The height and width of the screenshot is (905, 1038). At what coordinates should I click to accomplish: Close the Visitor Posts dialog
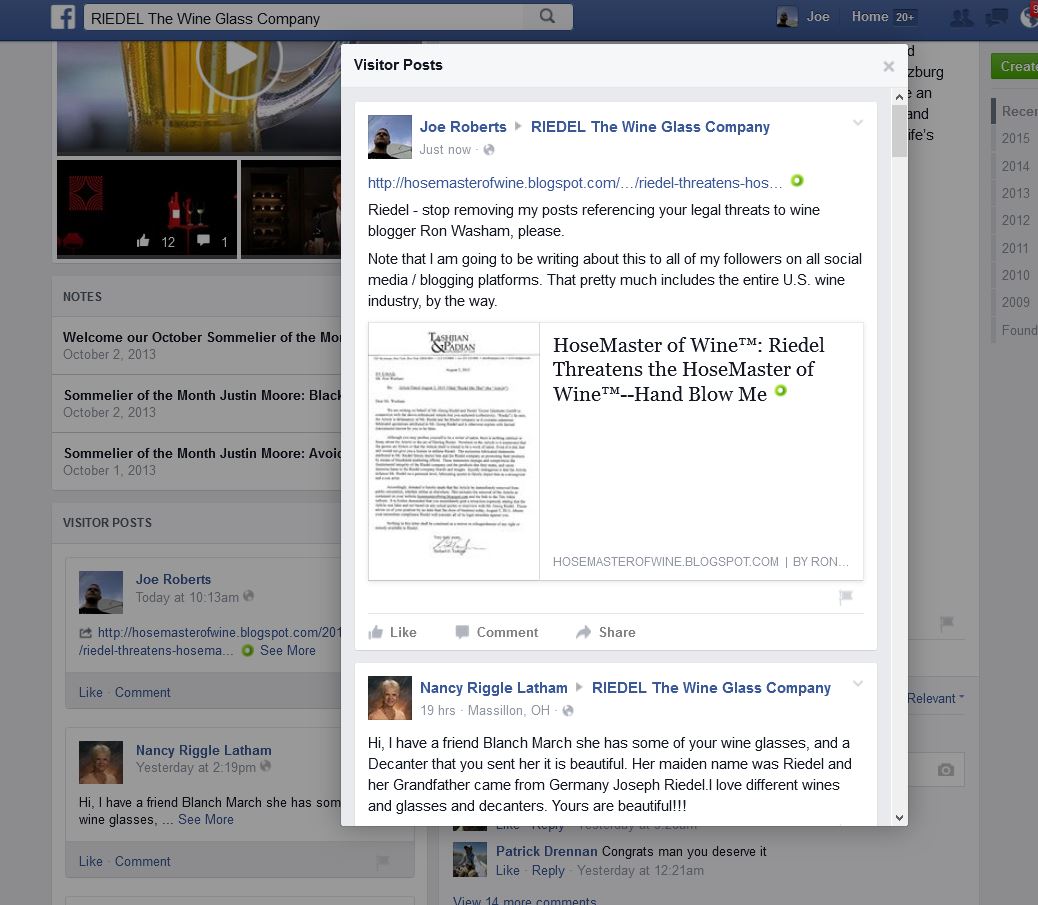coord(888,66)
